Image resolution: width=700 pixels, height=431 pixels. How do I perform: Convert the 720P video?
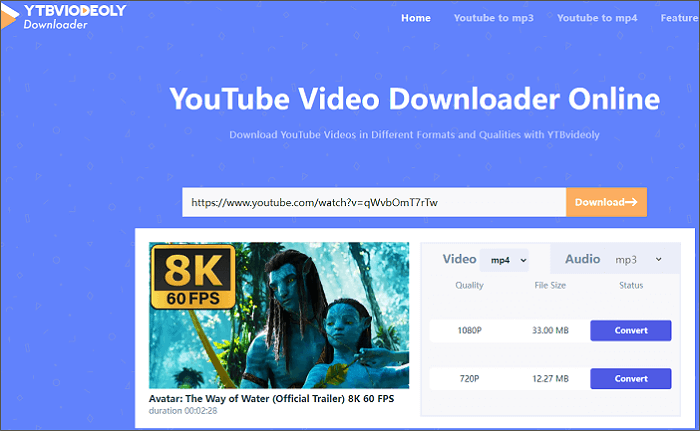click(630, 379)
